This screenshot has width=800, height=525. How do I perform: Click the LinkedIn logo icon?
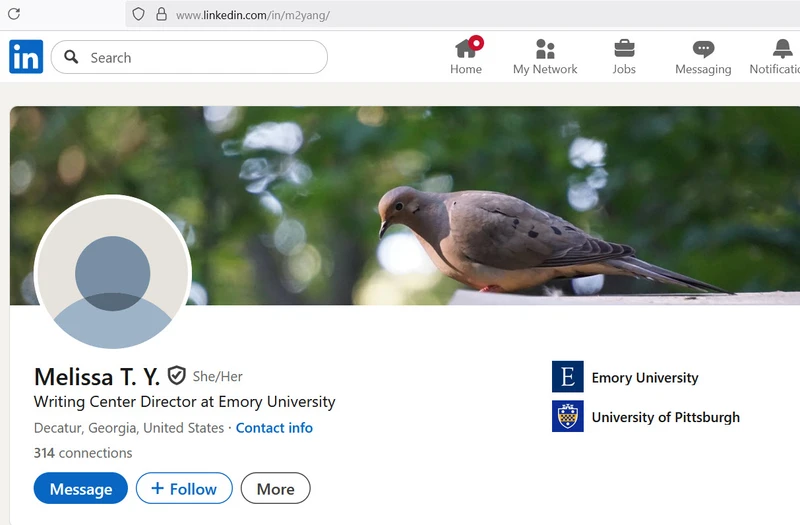tap(26, 57)
